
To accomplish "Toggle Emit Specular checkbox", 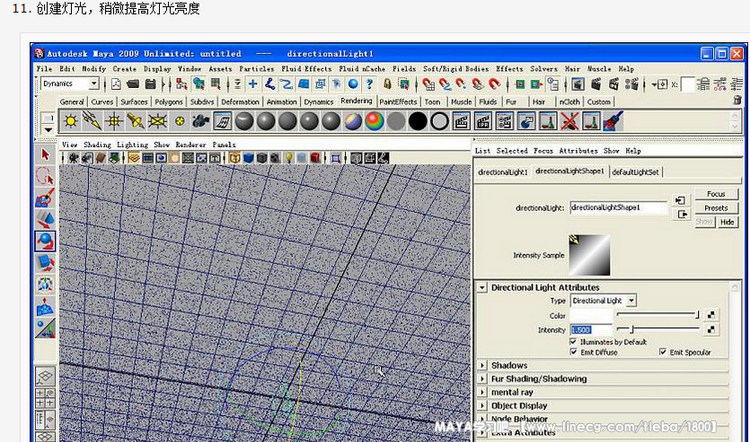I will [662, 352].
